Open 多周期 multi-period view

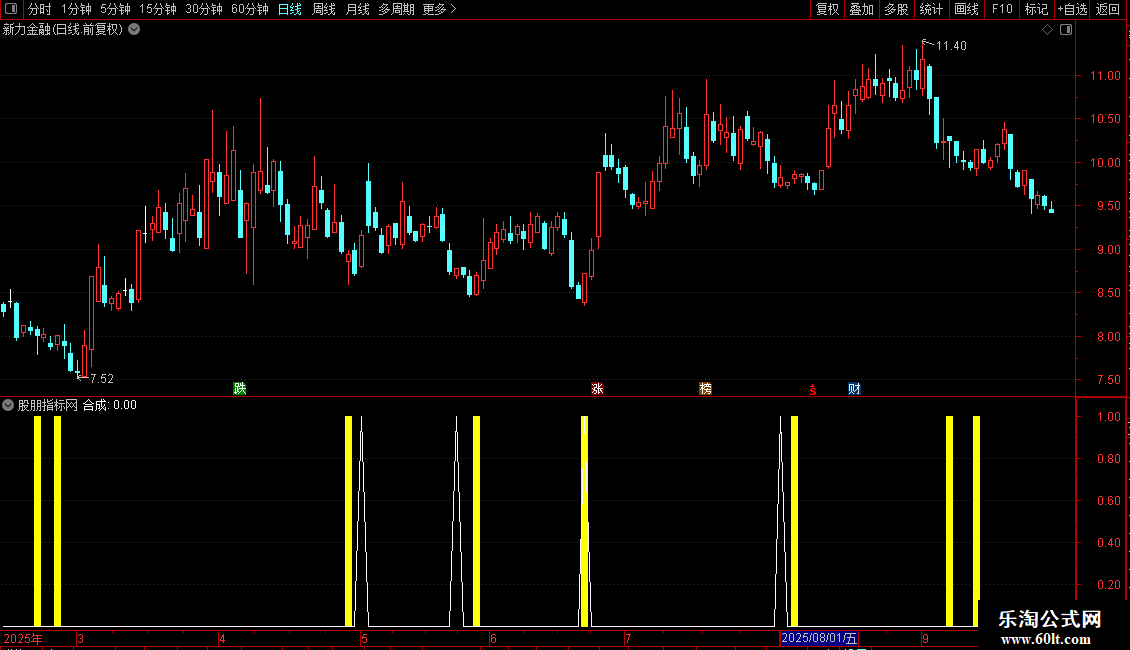(x=396, y=9)
